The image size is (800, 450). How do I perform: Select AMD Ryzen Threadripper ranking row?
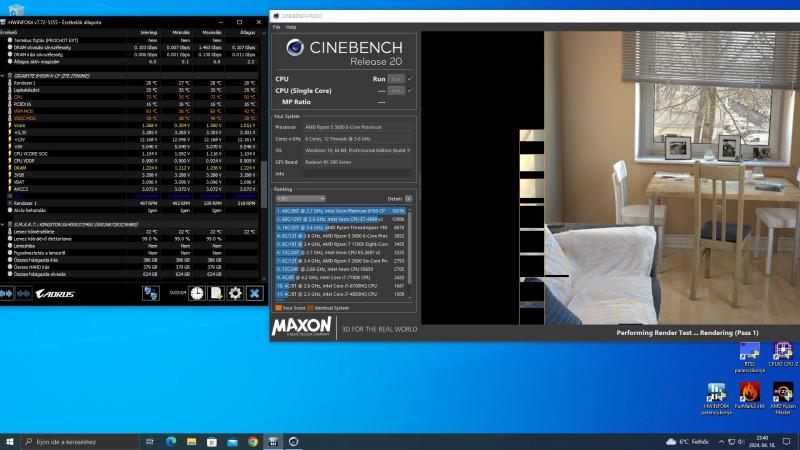[x=340, y=228]
